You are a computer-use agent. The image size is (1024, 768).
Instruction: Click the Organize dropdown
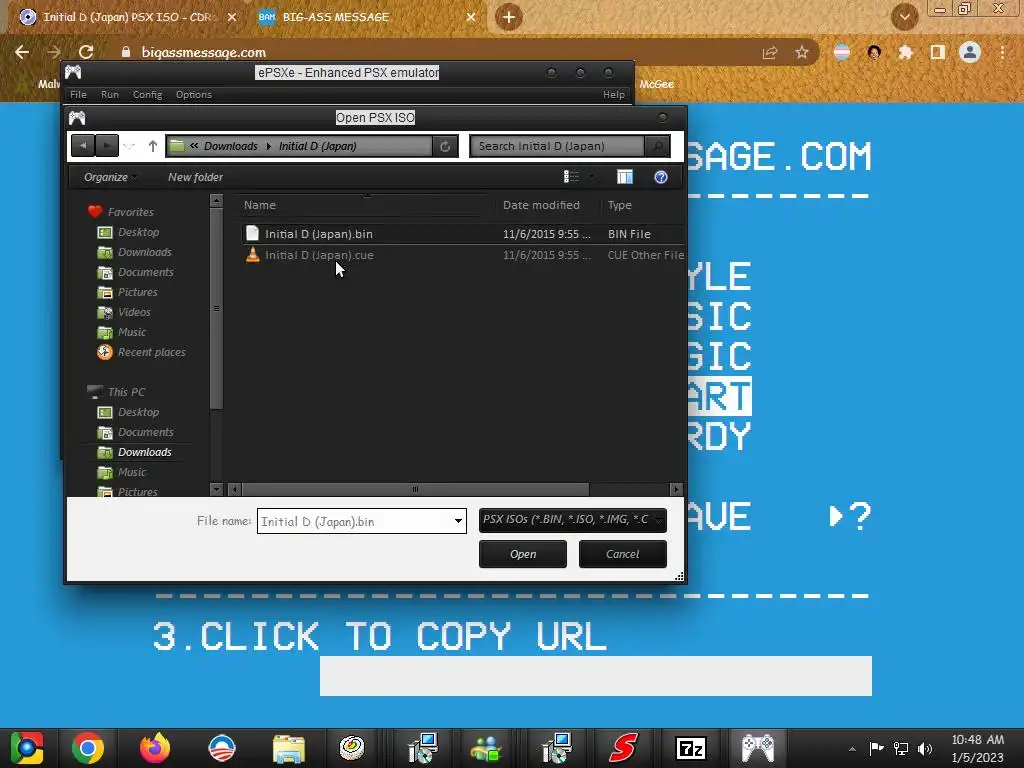pos(110,177)
